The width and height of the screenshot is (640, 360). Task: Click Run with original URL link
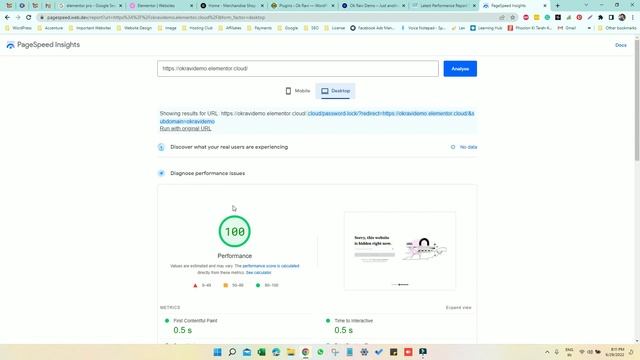pyautogui.click(x=185, y=129)
